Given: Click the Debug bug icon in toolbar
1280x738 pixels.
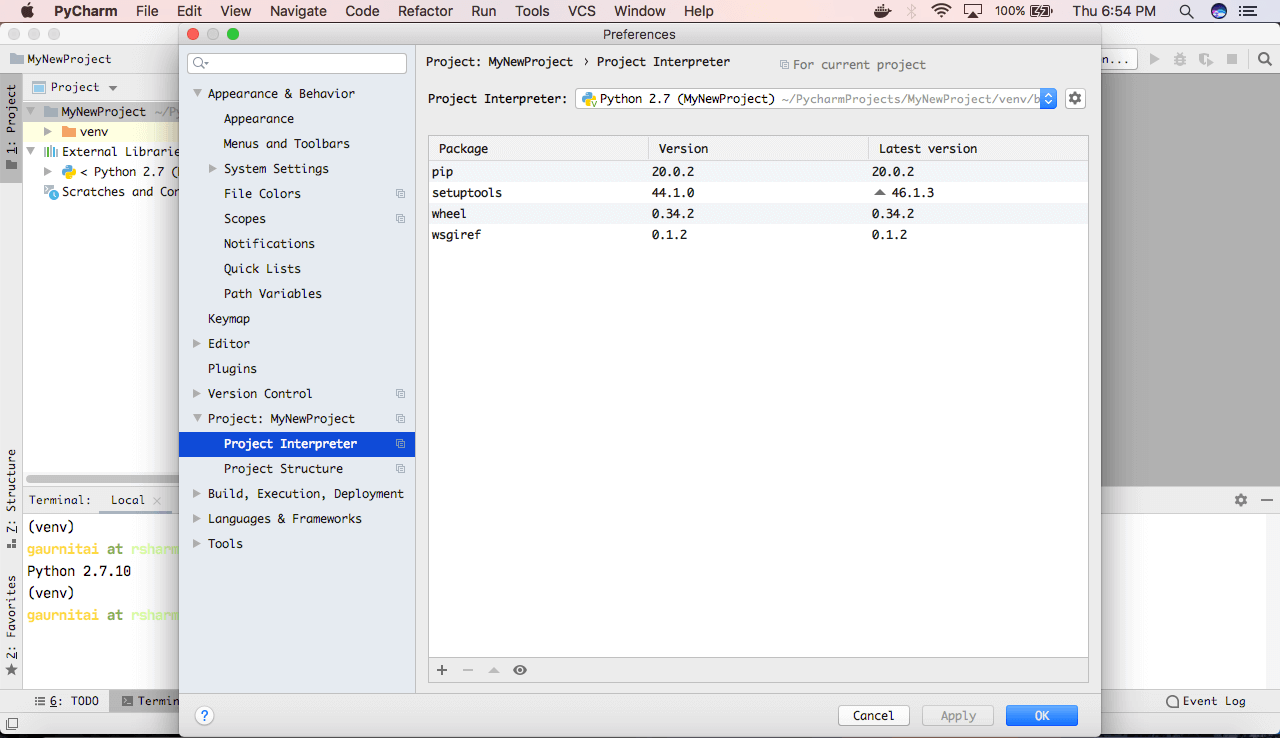Looking at the screenshot, I should pos(1180,60).
